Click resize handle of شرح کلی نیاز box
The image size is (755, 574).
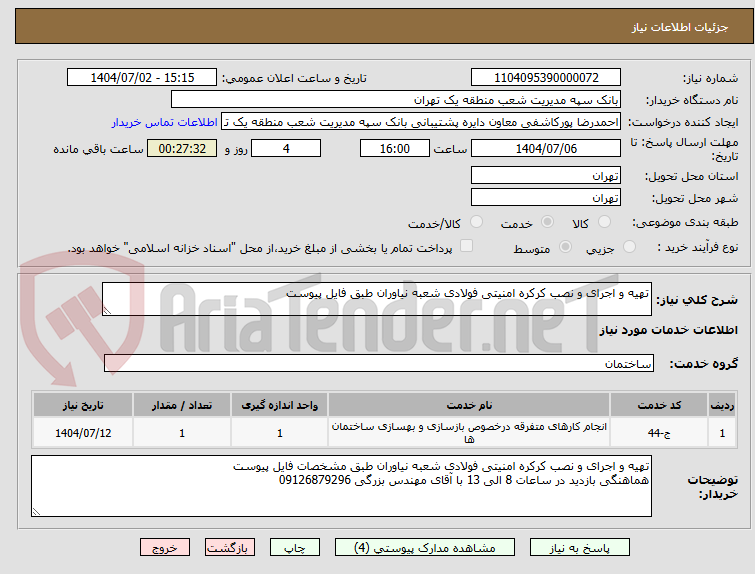tap(107, 311)
